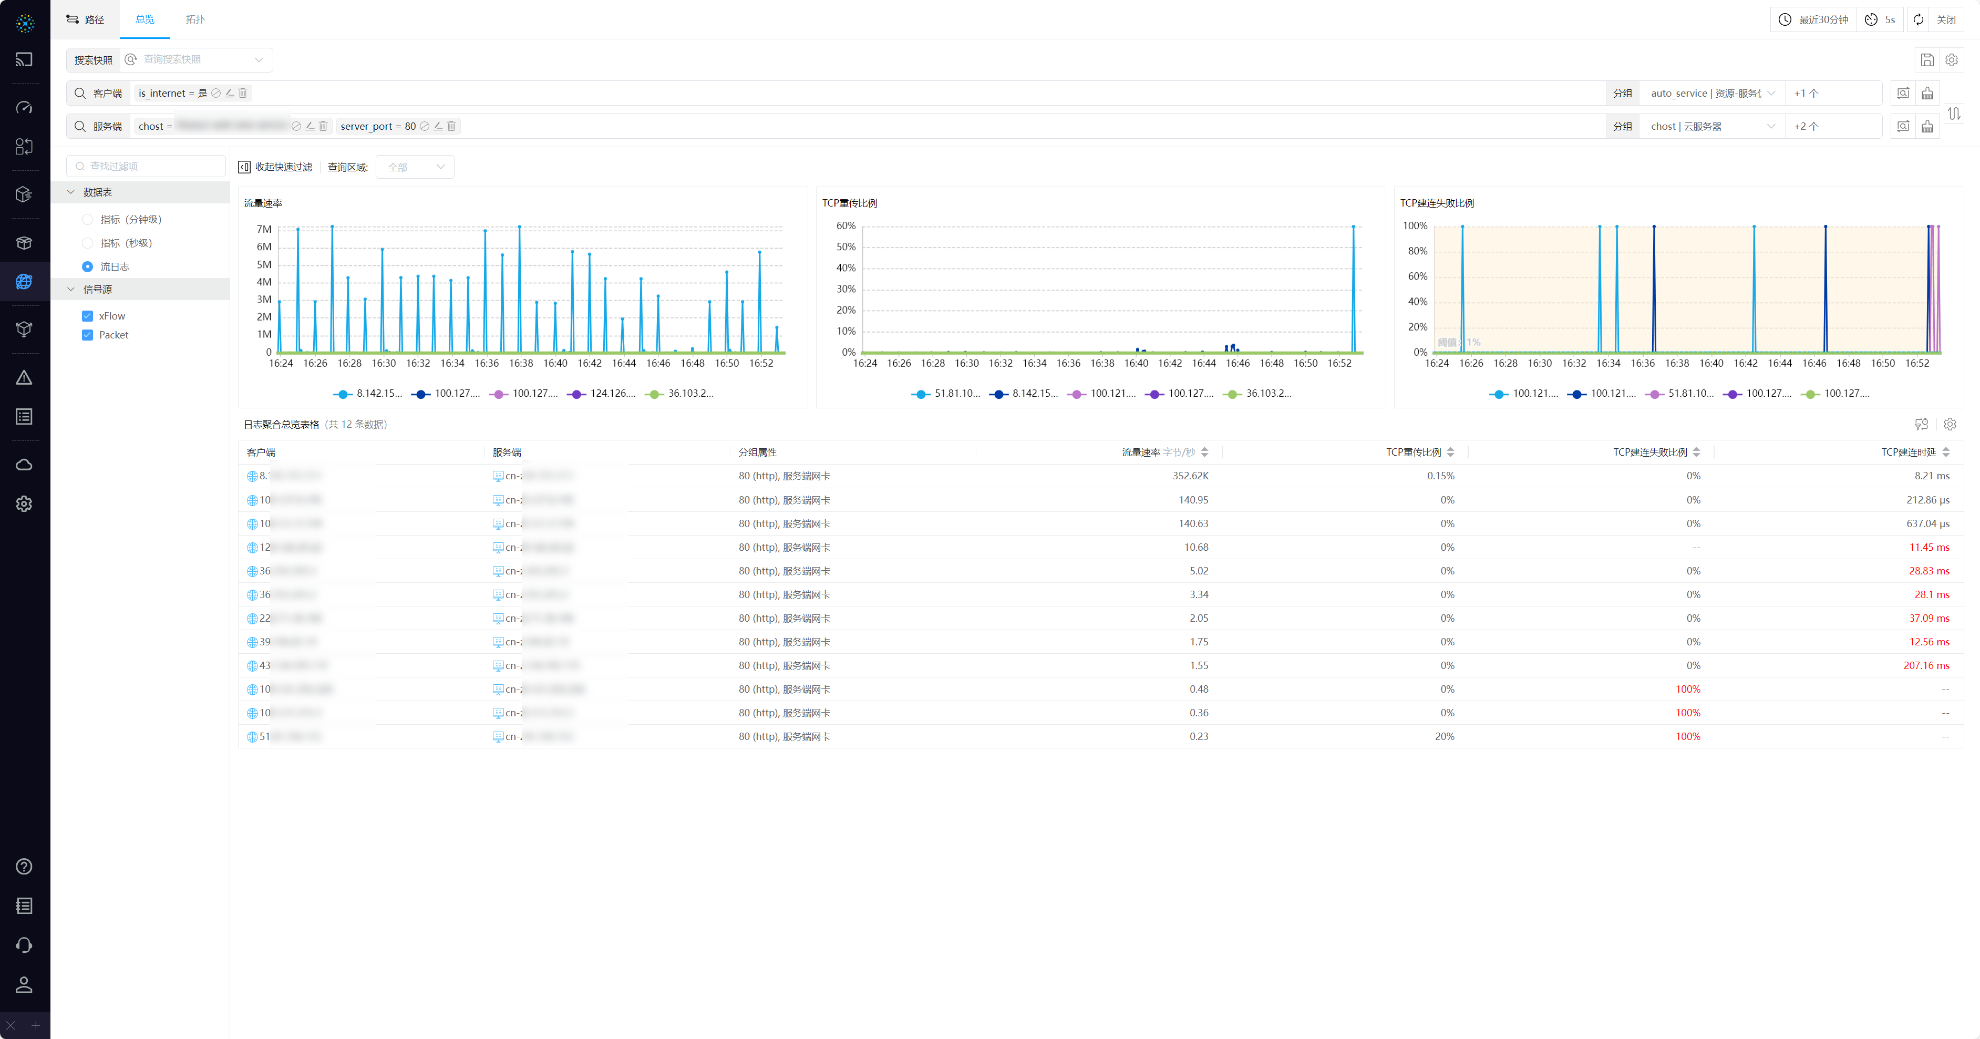Collapse the 数据表 section

(x=71, y=192)
